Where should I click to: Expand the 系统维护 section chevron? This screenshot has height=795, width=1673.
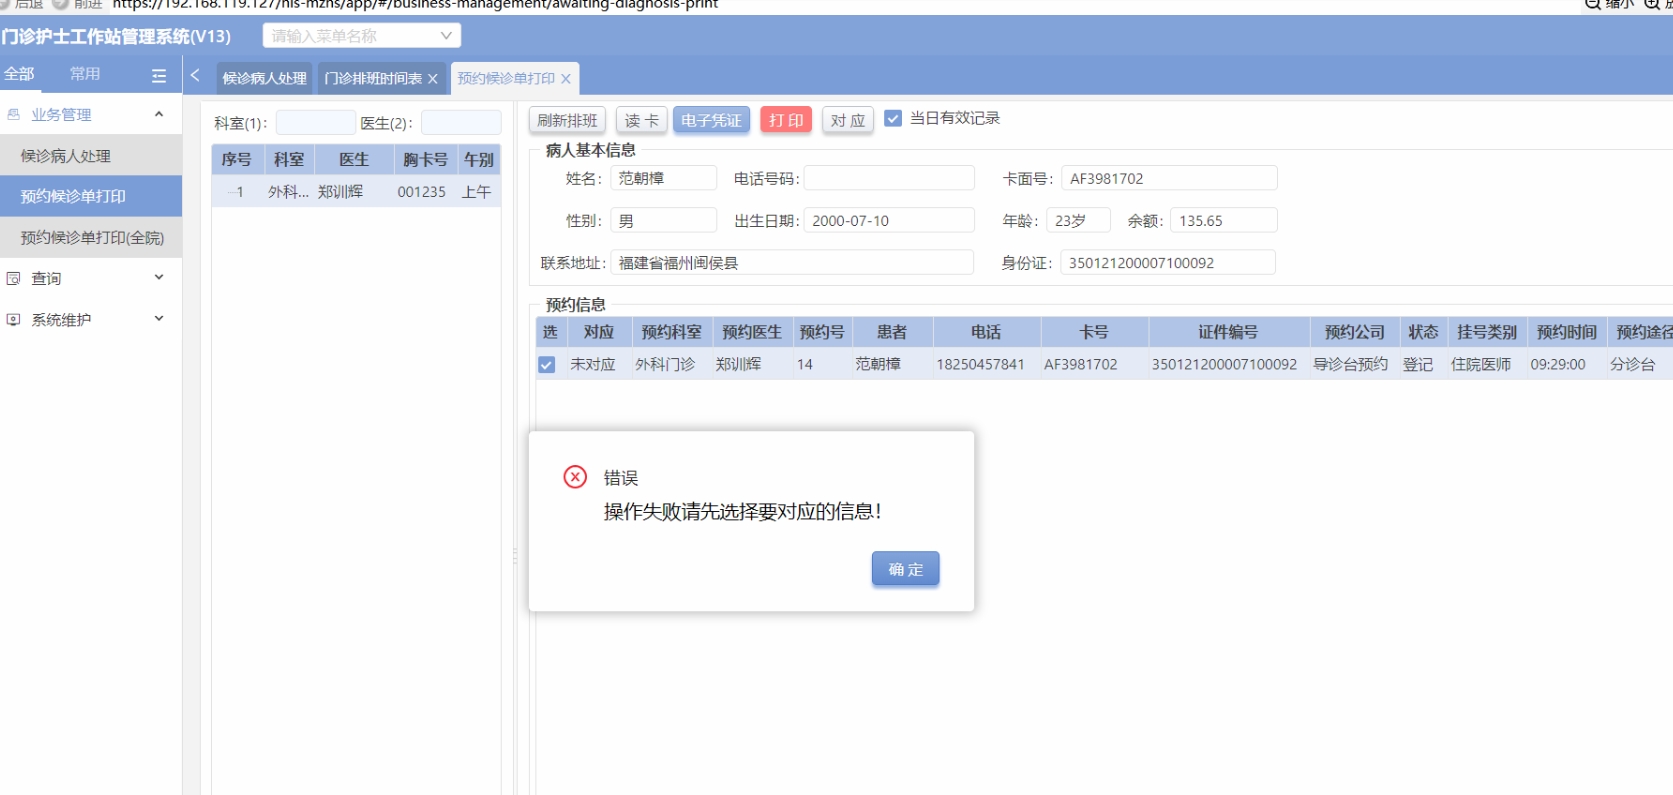pyautogui.click(x=159, y=318)
